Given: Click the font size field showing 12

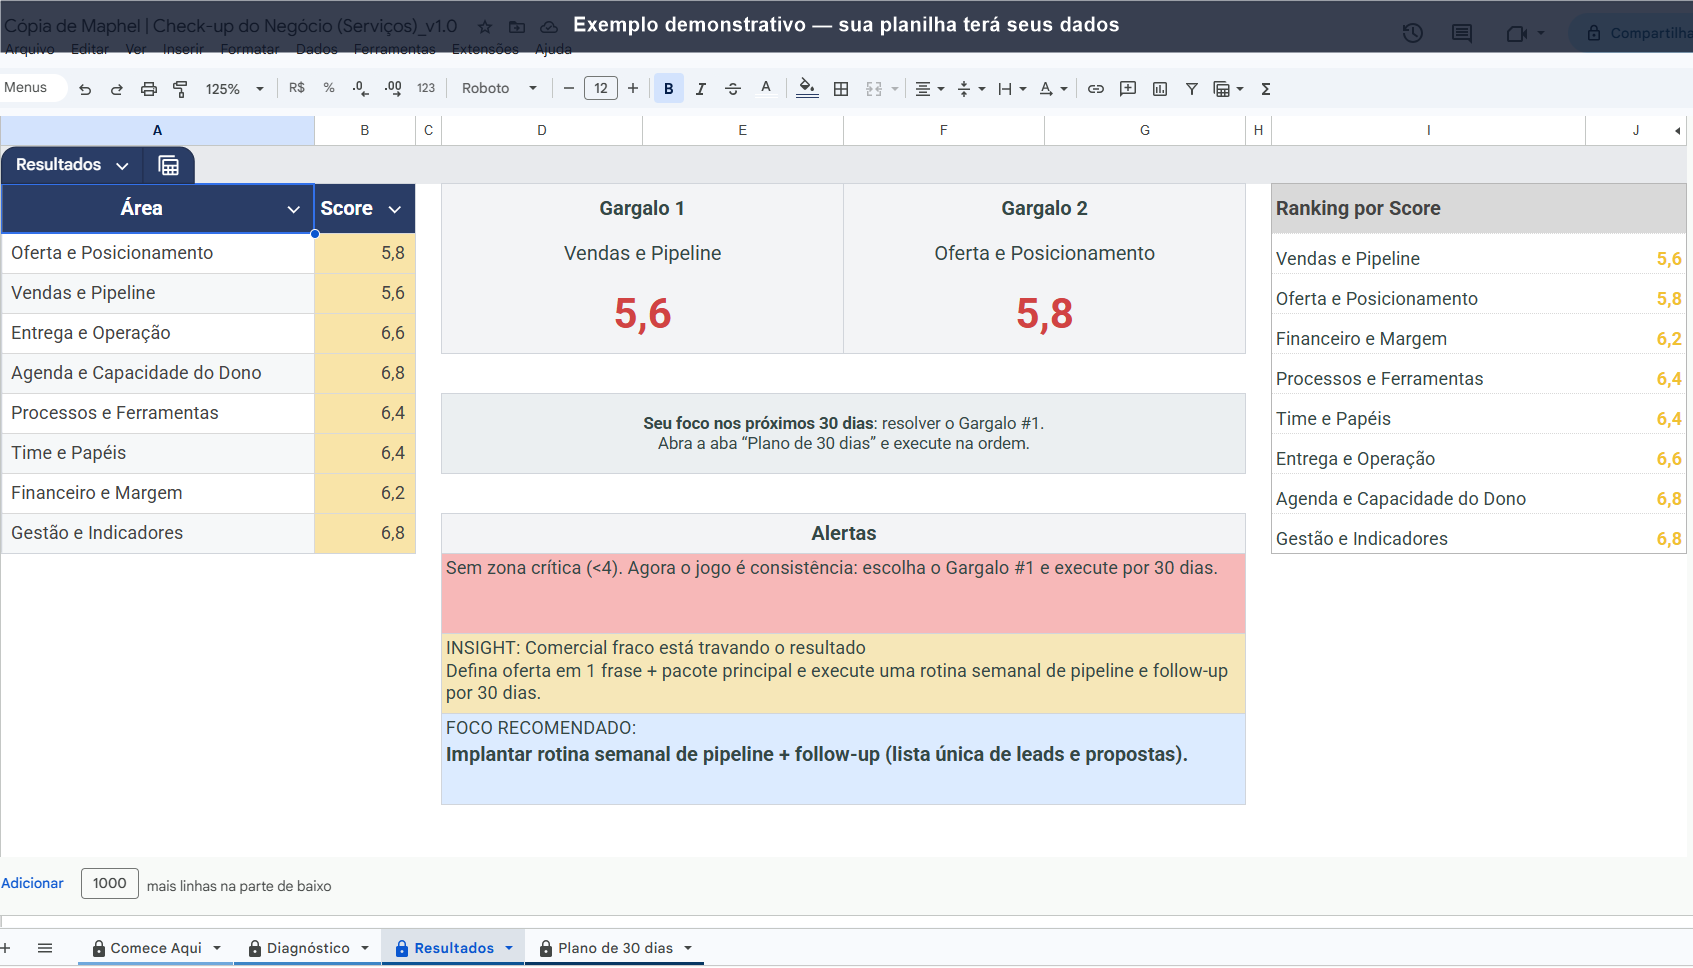Looking at the screenshot, I should [x=601, y=88].
